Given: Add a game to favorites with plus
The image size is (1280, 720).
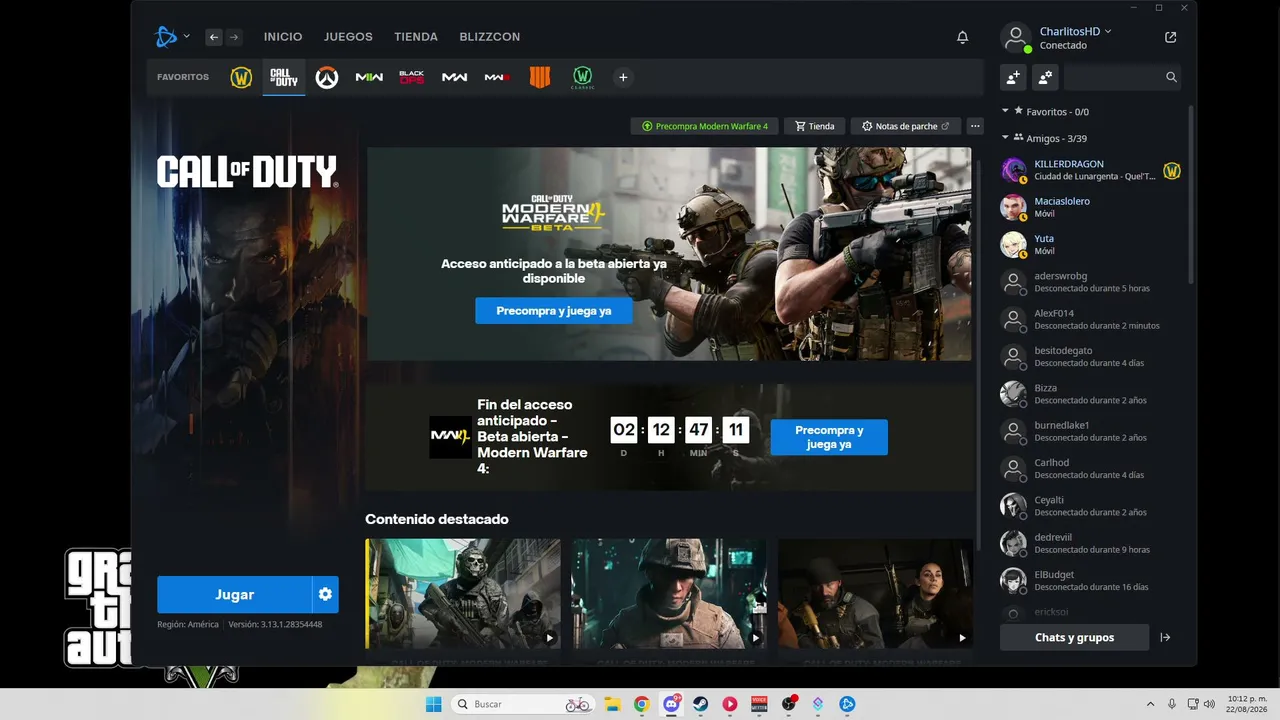Looking at the screenshot, I should coord(623,77).
